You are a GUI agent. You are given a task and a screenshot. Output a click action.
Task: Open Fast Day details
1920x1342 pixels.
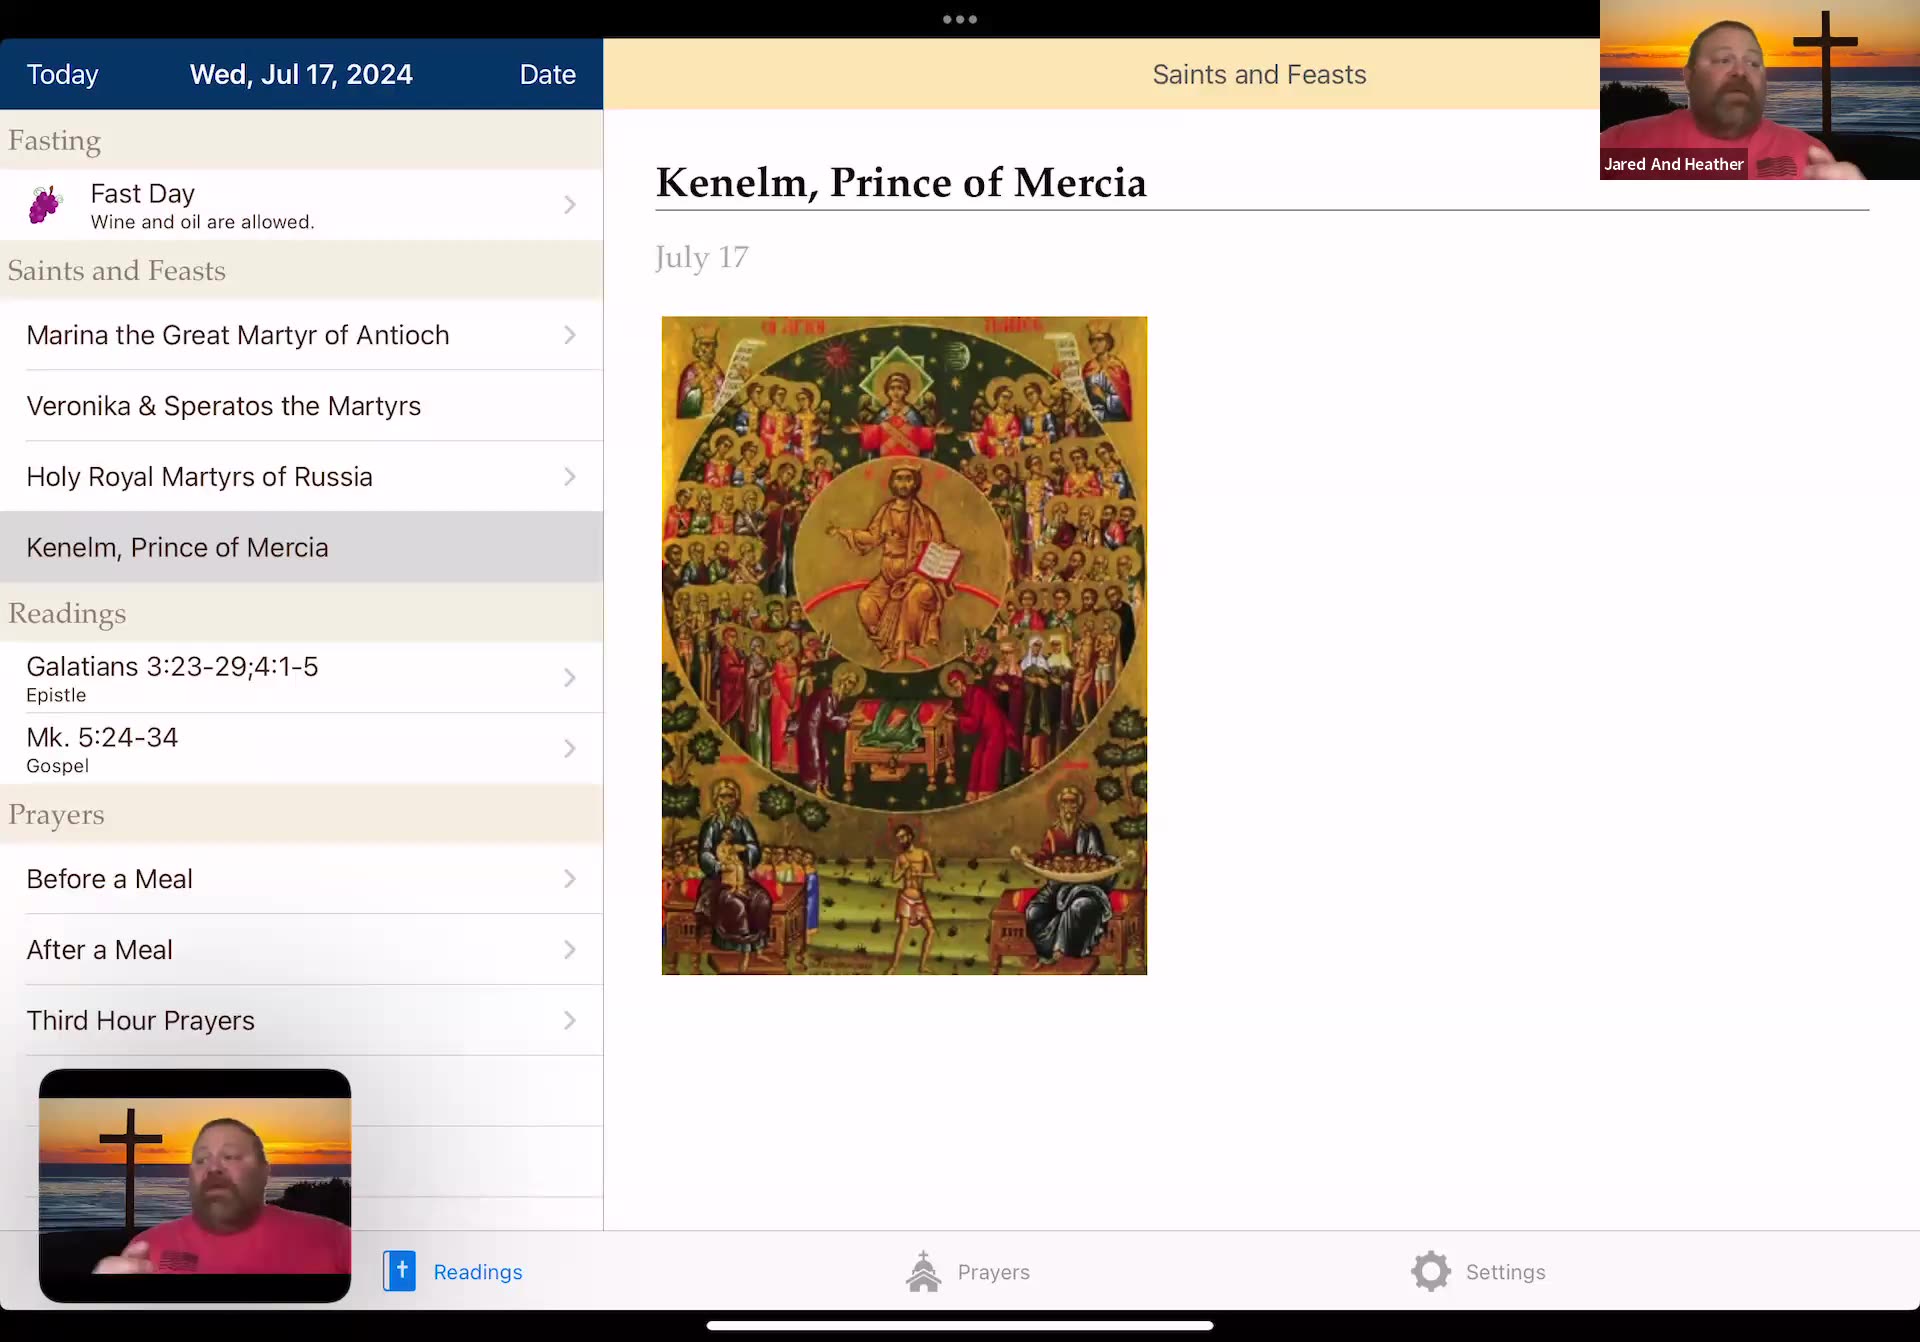[301, 204]
